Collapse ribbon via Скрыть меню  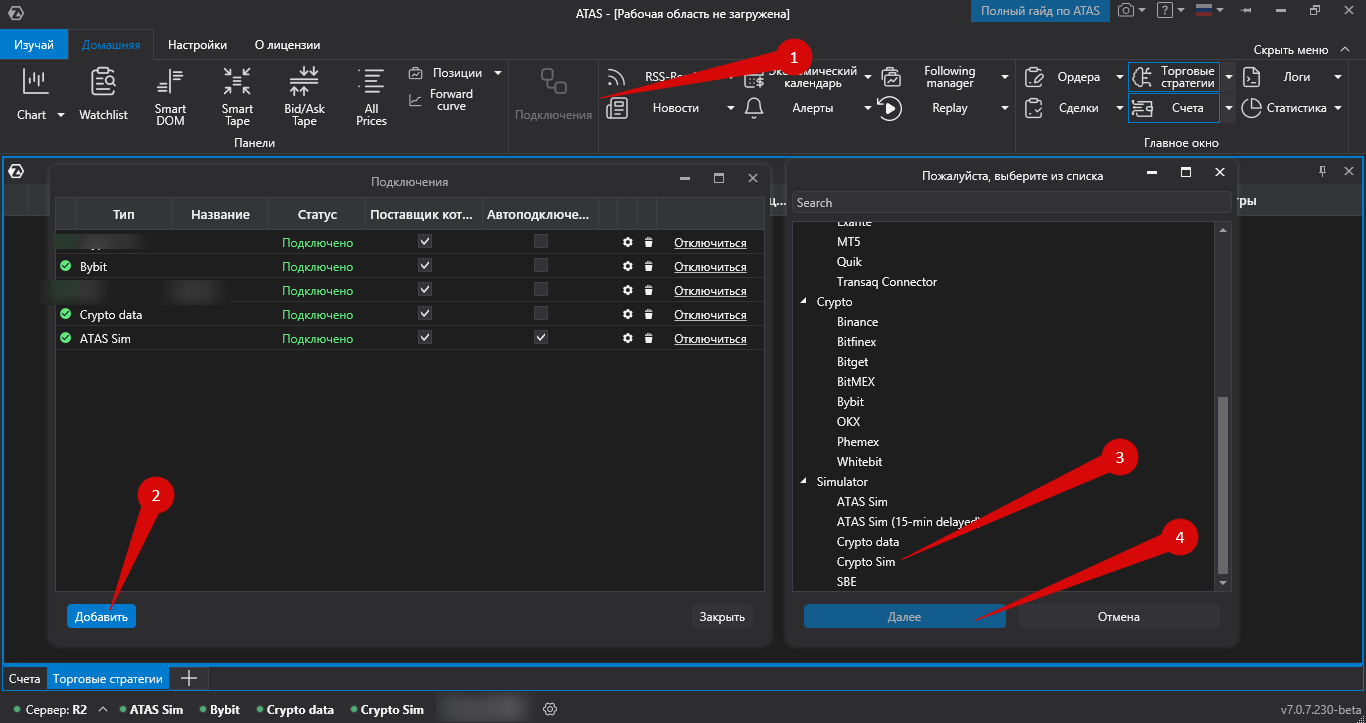click(1299, 49)
